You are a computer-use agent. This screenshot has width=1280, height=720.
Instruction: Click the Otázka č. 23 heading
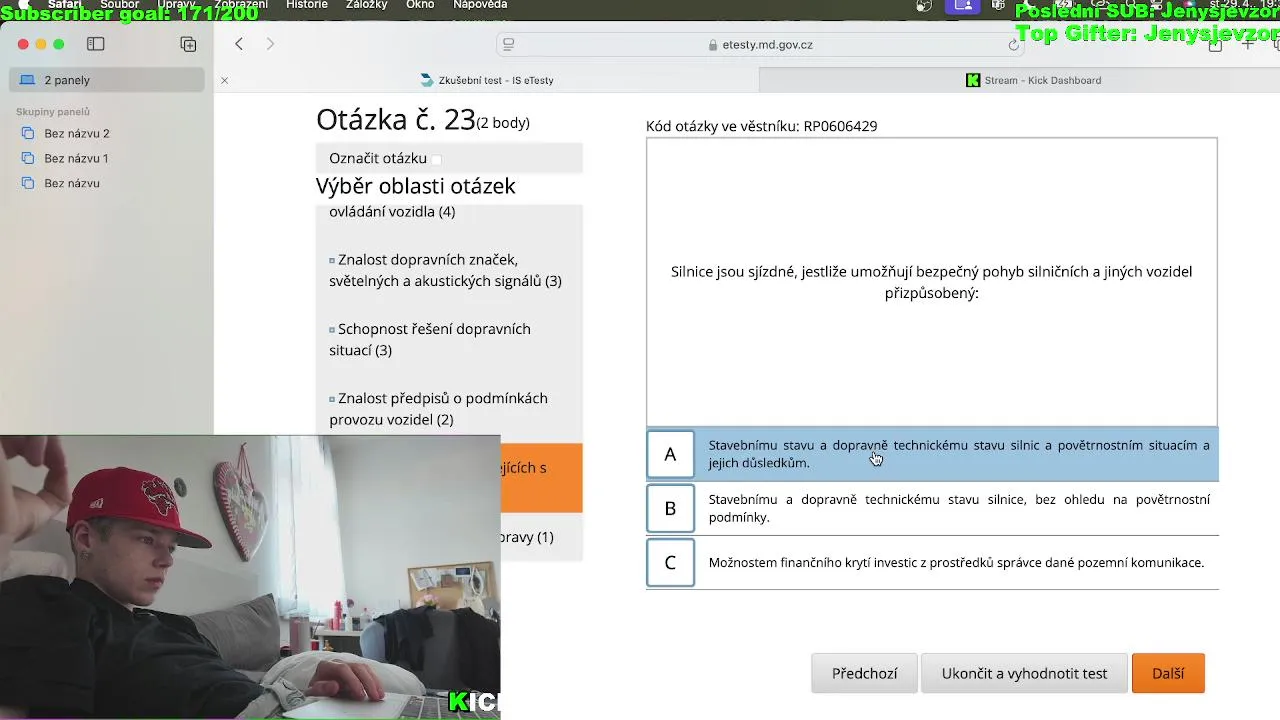[396, 119]
